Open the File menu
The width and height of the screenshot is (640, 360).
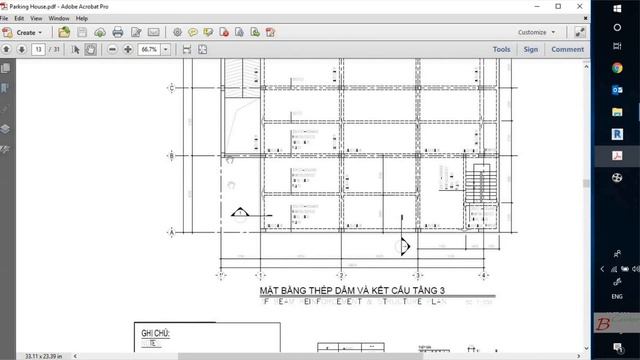pos(4,18)
